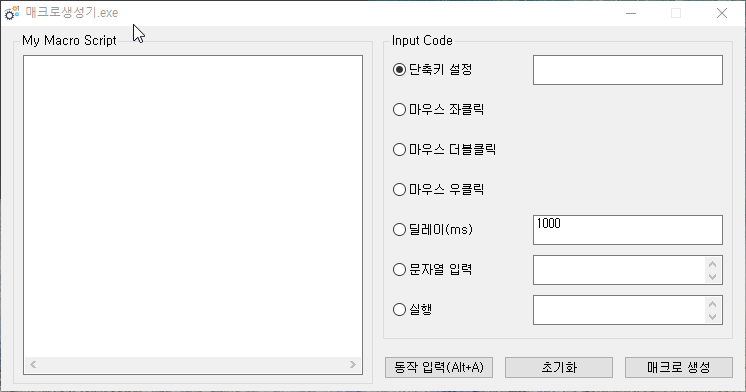Minimize the 매크로생성기 window
This screenshot has height=392, width=746.
pyautogui.click(x=631, y=13)
